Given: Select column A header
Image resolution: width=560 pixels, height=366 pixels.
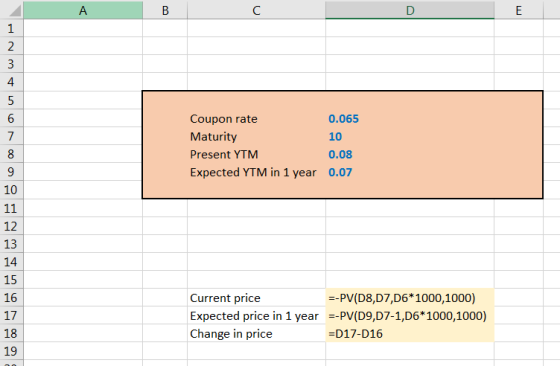Looking at the screenshot, I should [83, 10].
